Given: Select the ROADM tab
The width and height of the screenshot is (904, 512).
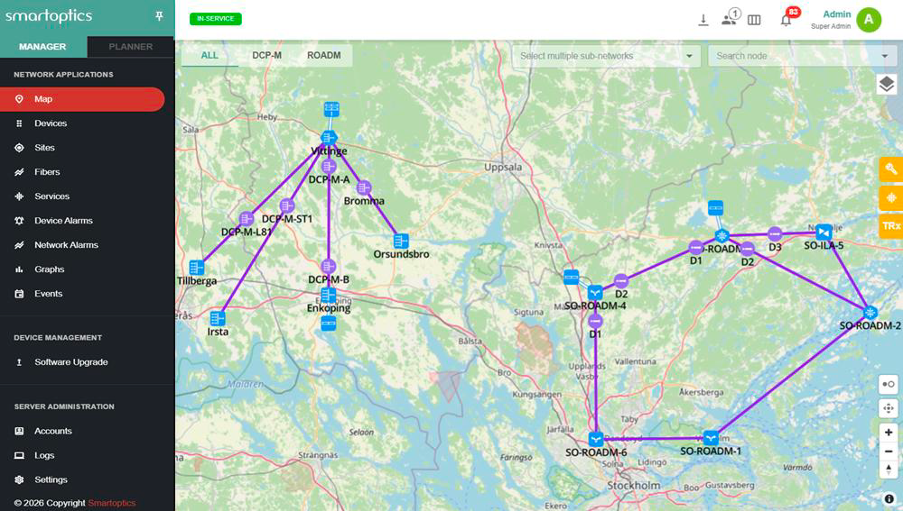Looking at the screenshot, I should tap(324, 56).
